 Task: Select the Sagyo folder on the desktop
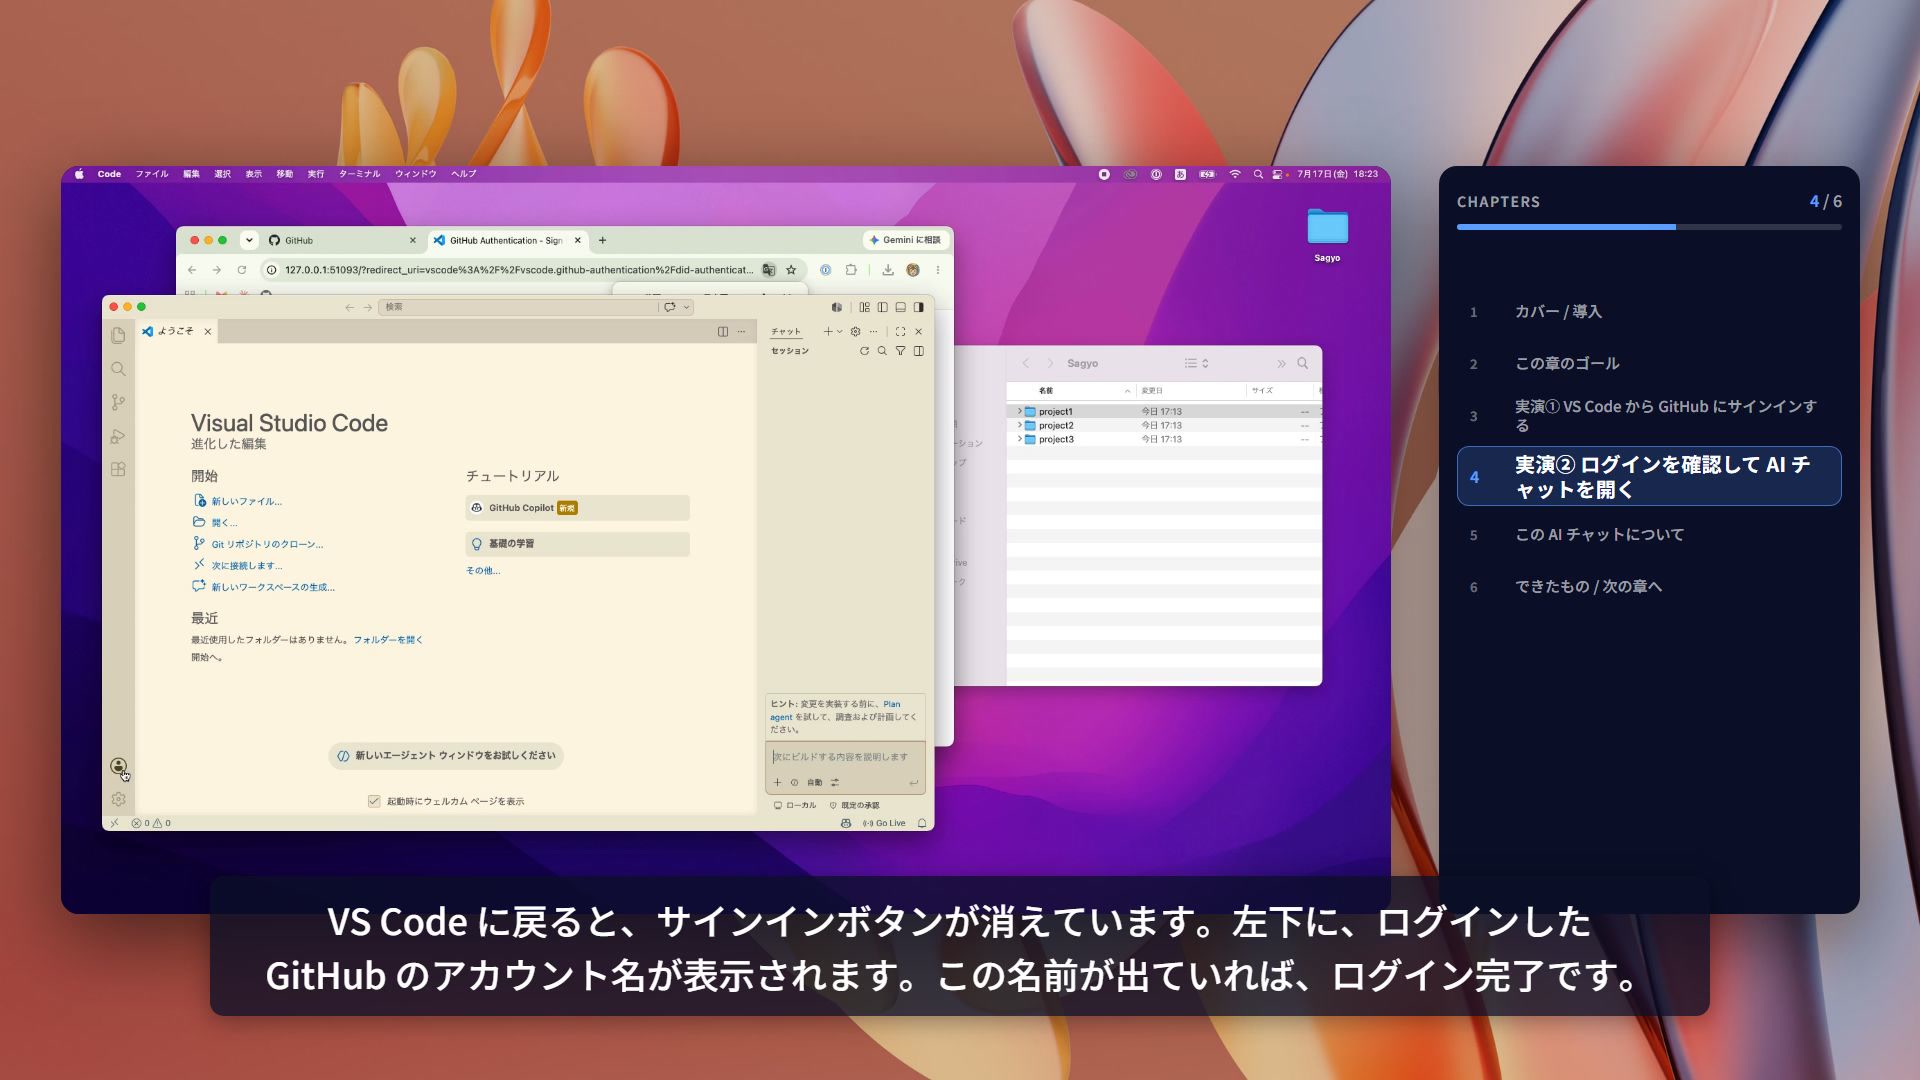[x=1327, y=235]
